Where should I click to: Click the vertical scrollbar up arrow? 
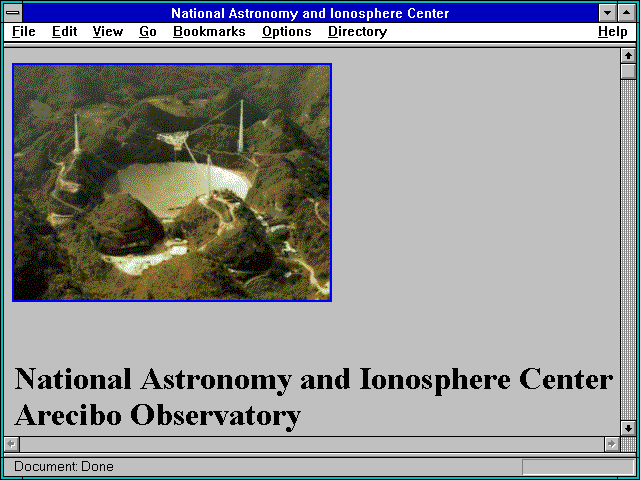click(628, 56)
